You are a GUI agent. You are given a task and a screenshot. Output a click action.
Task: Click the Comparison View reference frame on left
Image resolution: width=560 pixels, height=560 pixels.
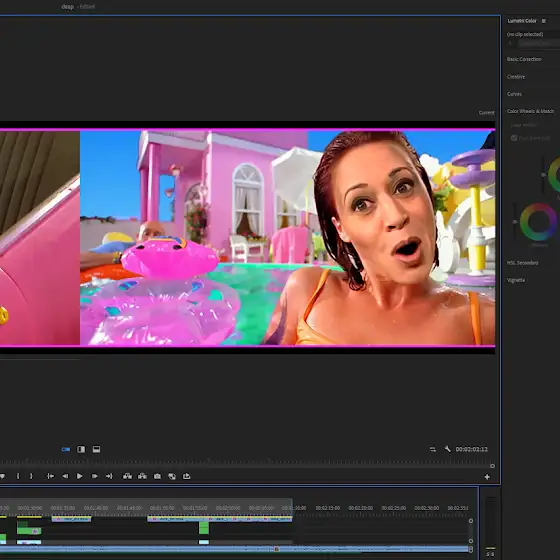click(40, 238)
